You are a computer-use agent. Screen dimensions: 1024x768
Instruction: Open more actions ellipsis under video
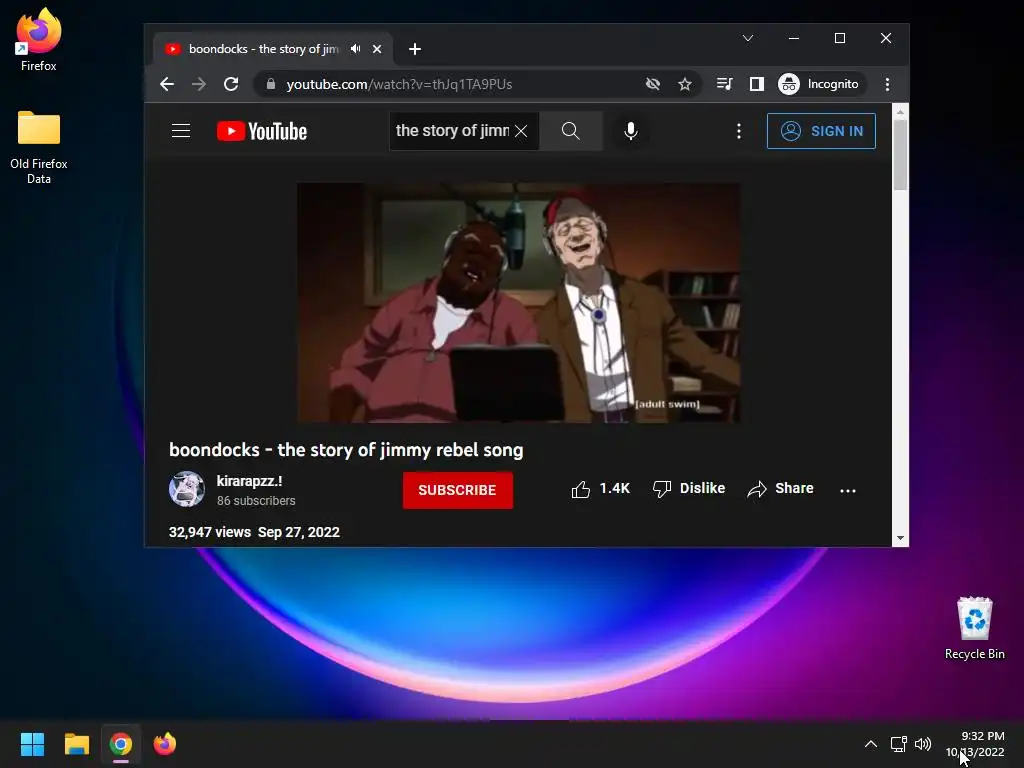[x=848, y=490]
